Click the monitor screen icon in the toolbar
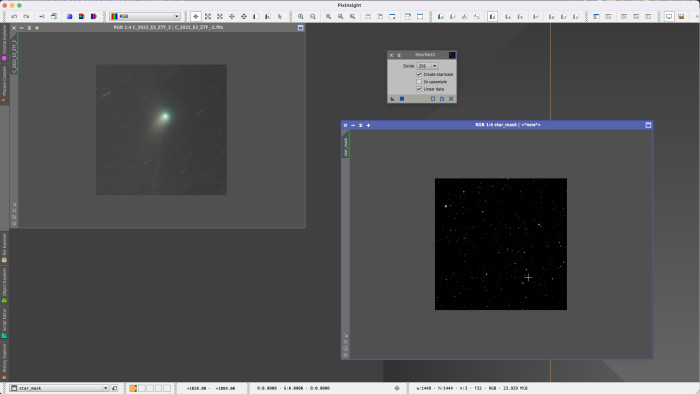The width and height of the screenshot is (700, 394). [669, 17]
